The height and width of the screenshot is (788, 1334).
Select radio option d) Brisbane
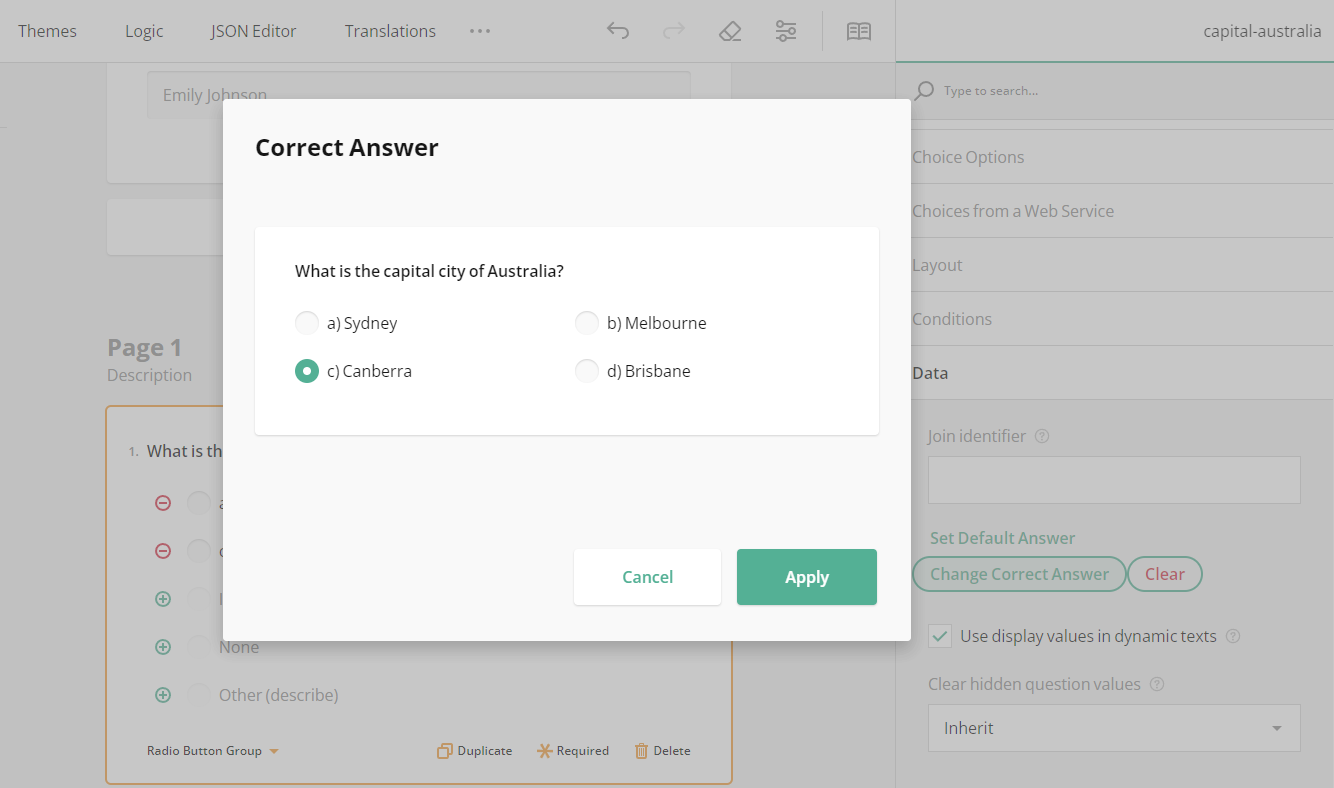coord(587,370)
